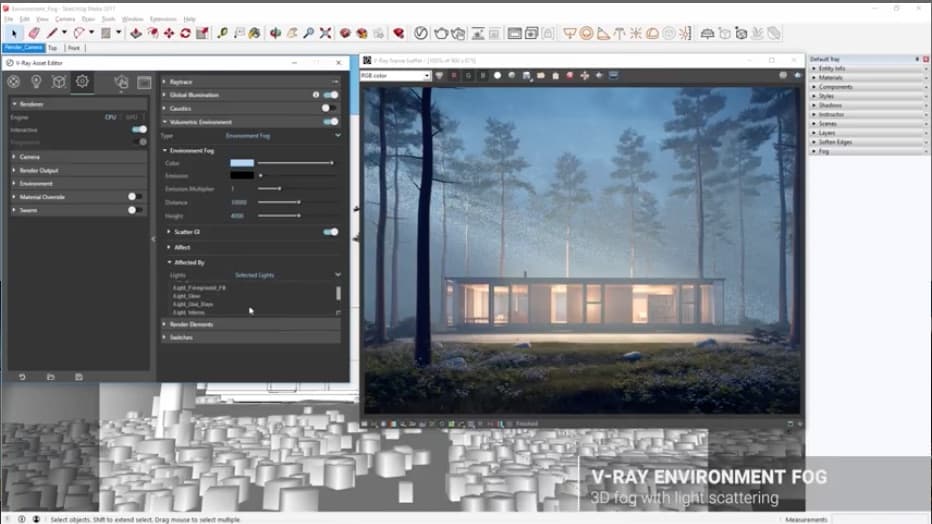Toggle Progressive rendering switch
This screenshot has width=932, height=524.
point(140,142)
